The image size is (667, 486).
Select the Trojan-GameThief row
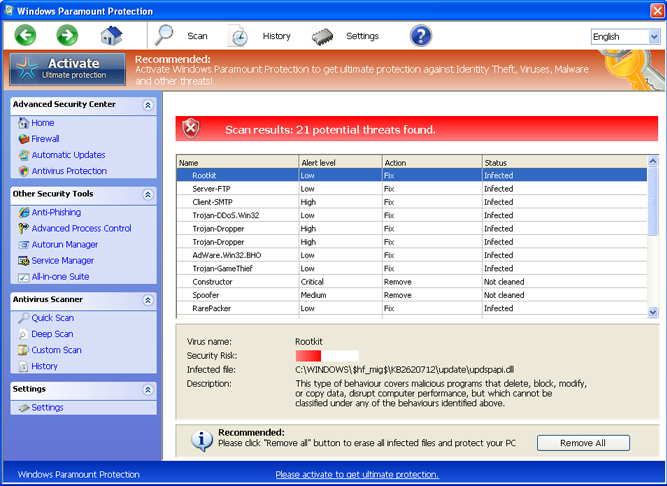[412, 268]
